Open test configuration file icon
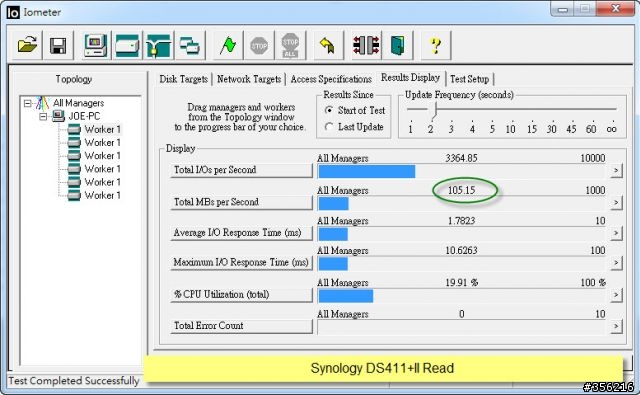Screen dimensions: 640x395 pos(27,45)
